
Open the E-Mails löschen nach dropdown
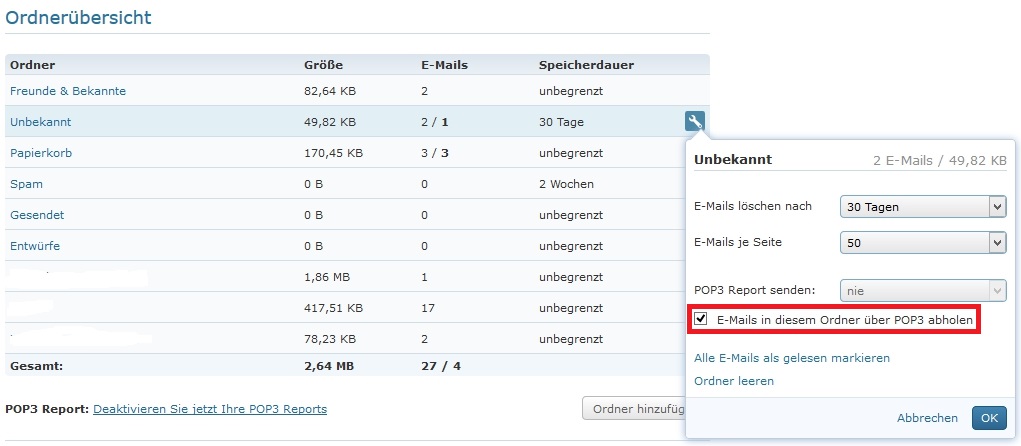point(922,207)
